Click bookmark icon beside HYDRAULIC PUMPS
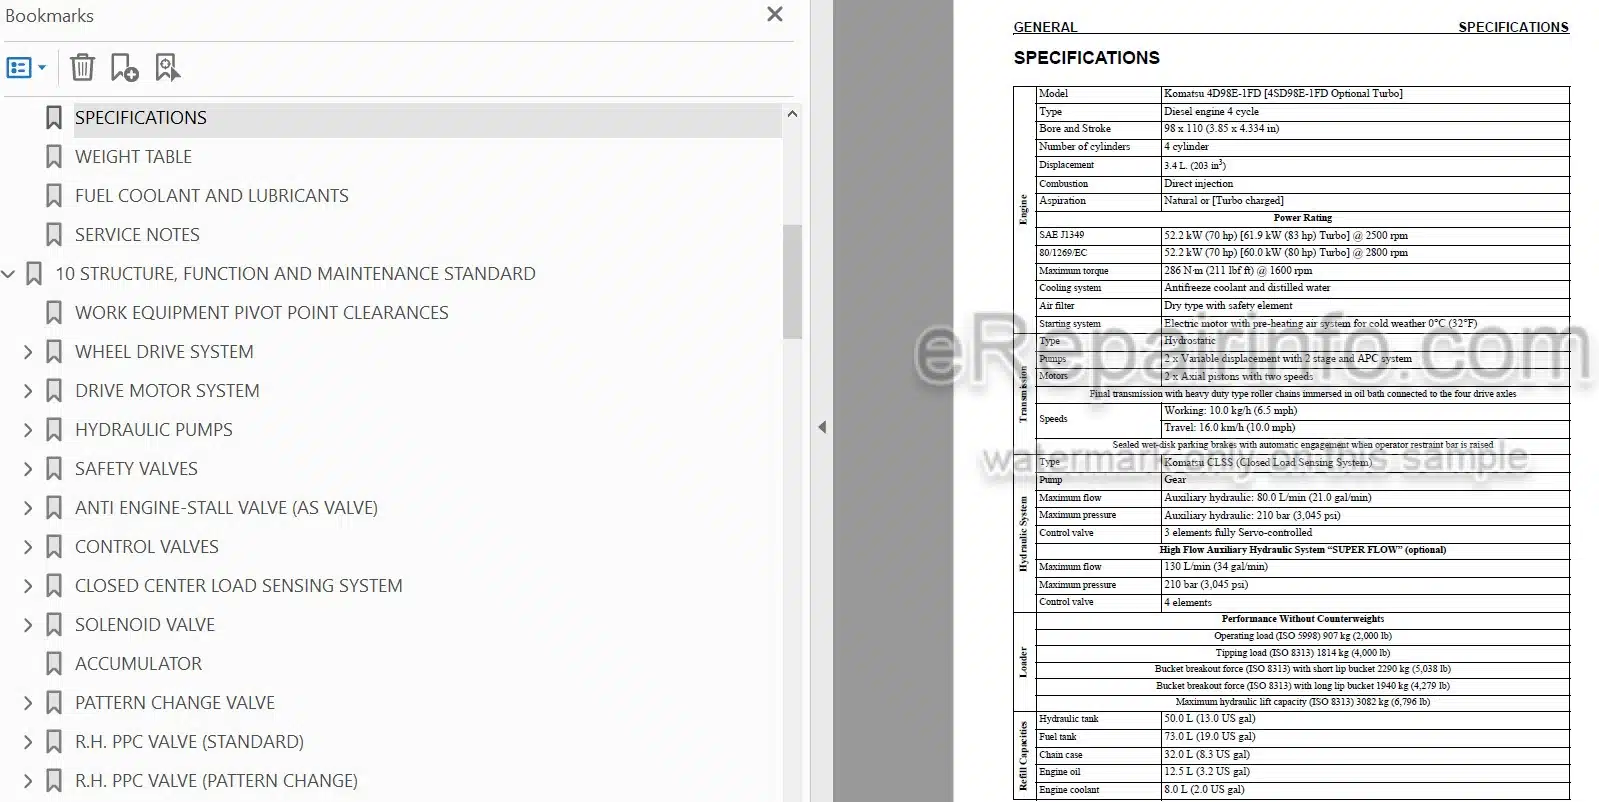The image size is (1599, 802). pyautogui.click(x=54, y=430)
